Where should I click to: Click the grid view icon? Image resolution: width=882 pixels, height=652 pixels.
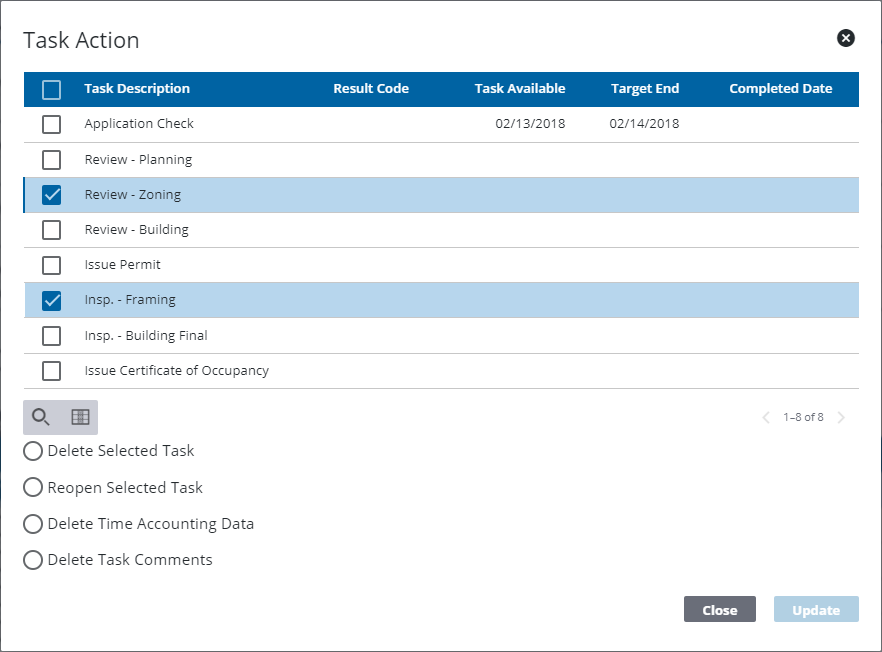point(78,417)
